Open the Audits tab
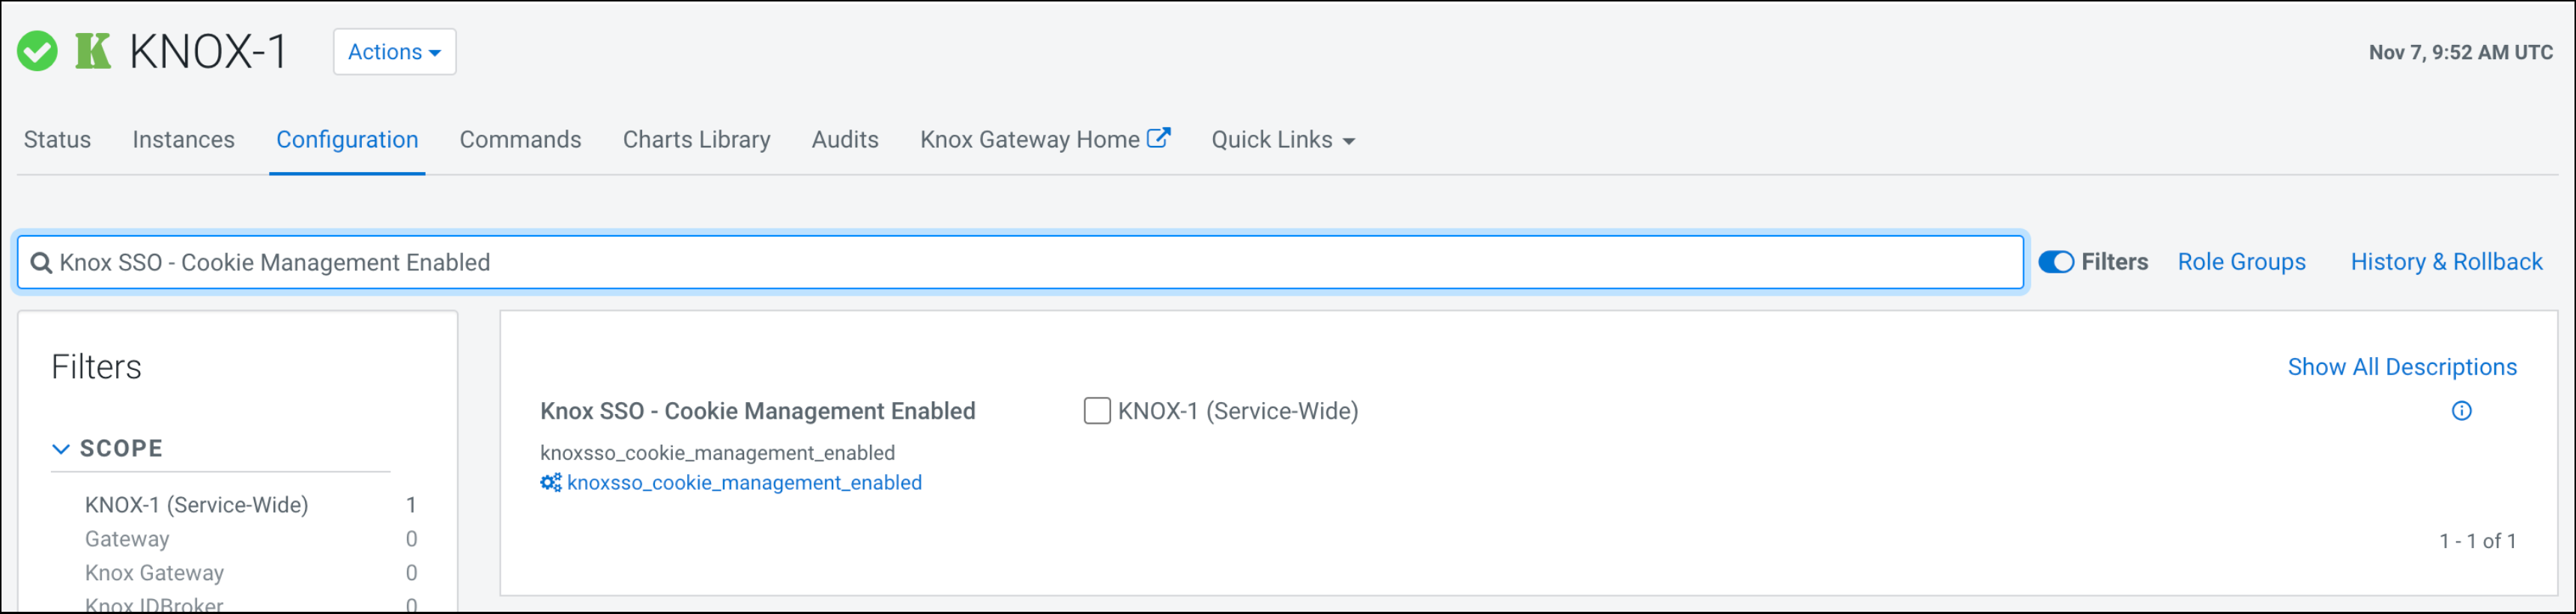The height and width of the screenshot is (614, 2576). click(844, 140)
